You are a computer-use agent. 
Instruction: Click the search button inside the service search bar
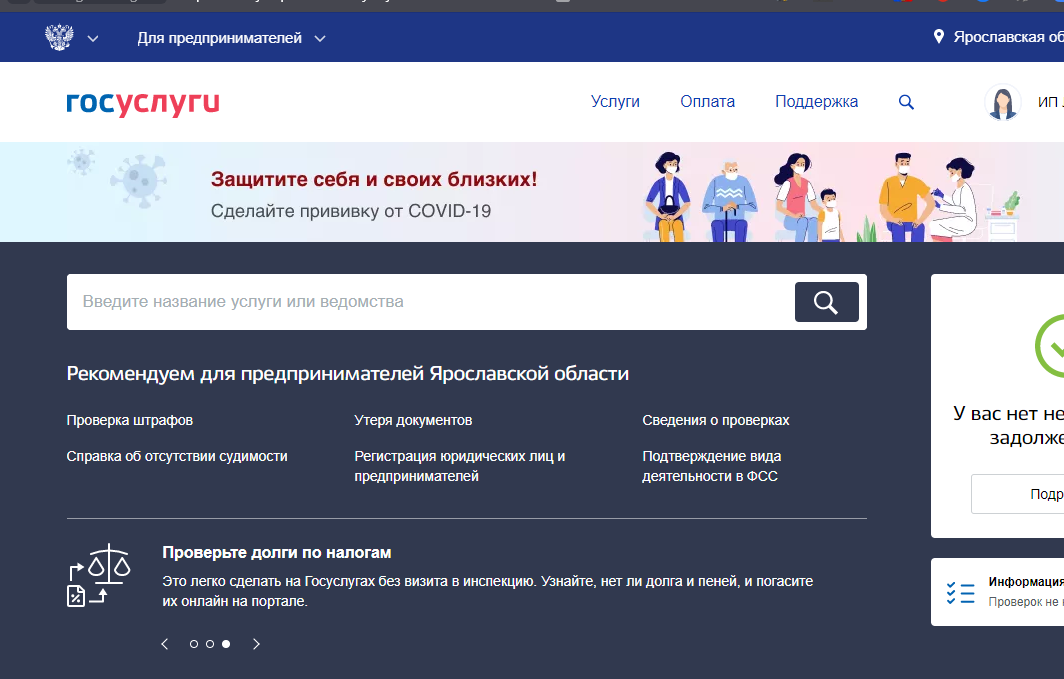click(826, 301)
